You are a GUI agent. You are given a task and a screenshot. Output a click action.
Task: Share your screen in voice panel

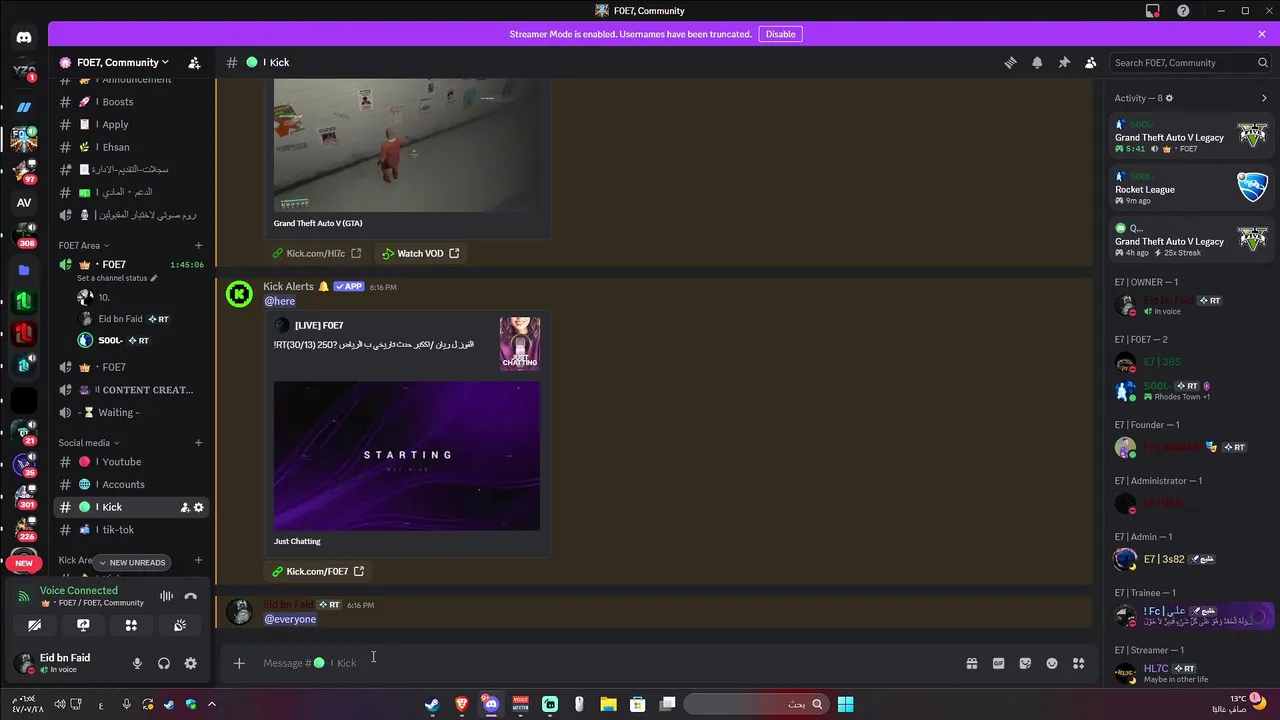[x=83, y=625]
